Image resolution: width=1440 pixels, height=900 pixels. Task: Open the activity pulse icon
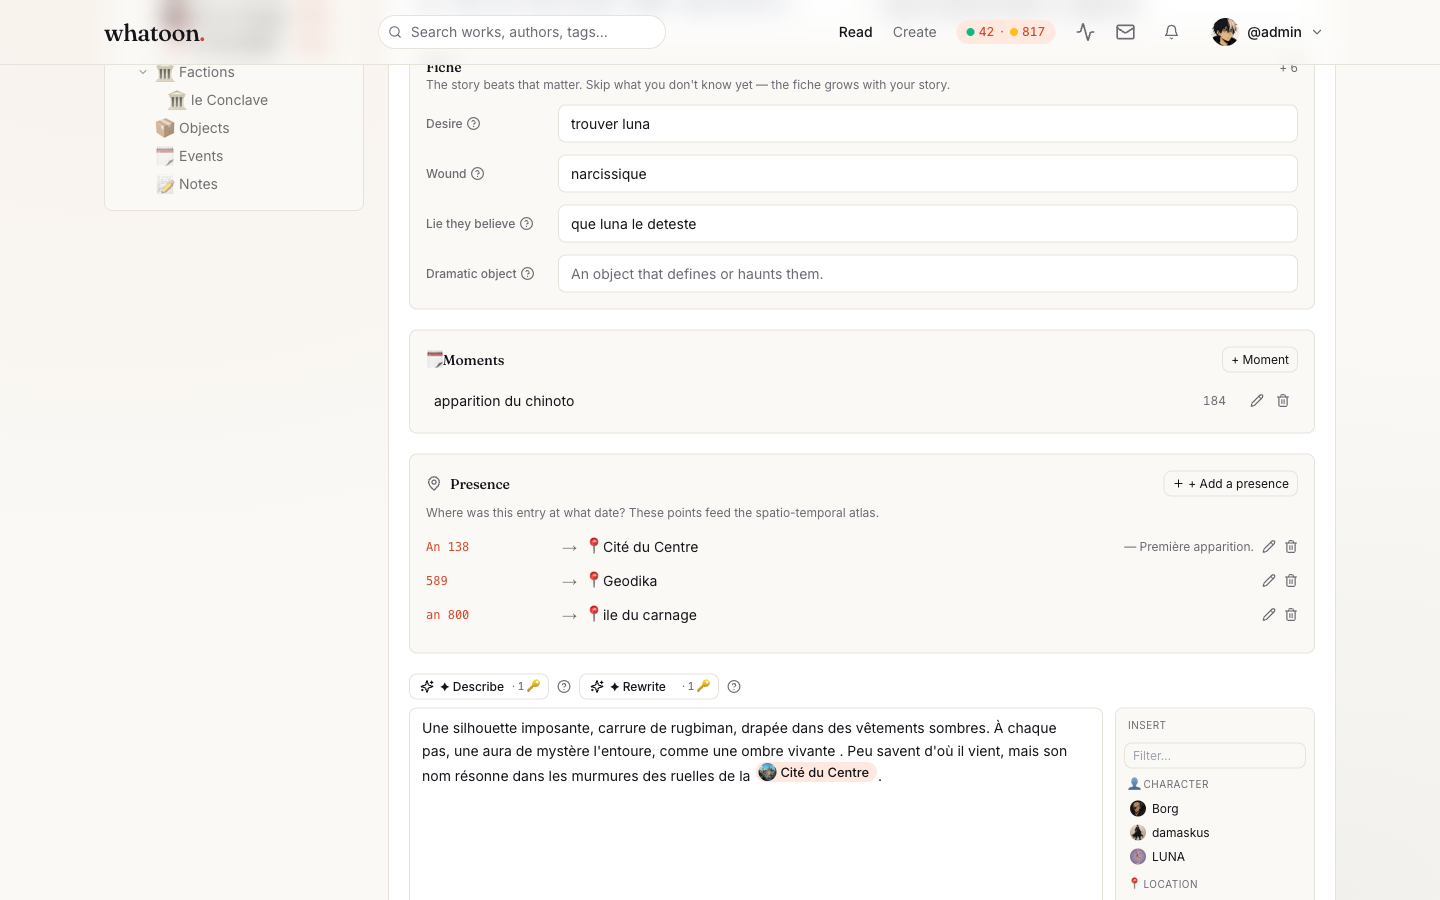pos(1085,32)
